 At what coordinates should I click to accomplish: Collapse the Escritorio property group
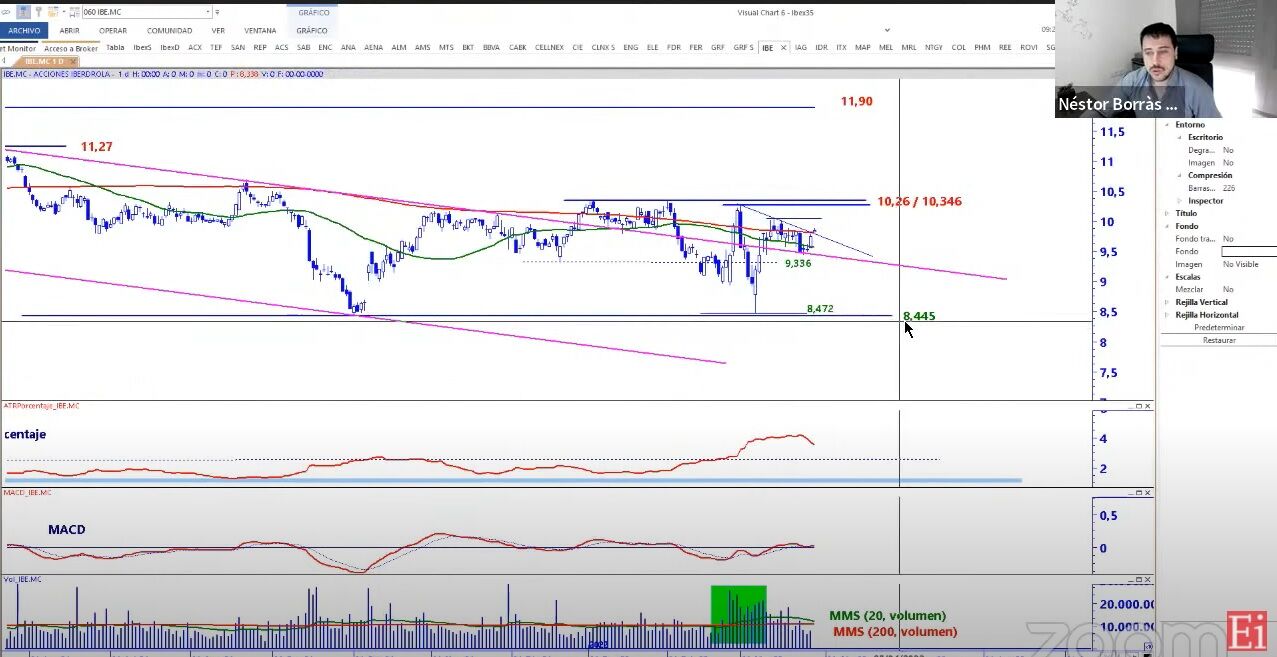point(1180,137)
